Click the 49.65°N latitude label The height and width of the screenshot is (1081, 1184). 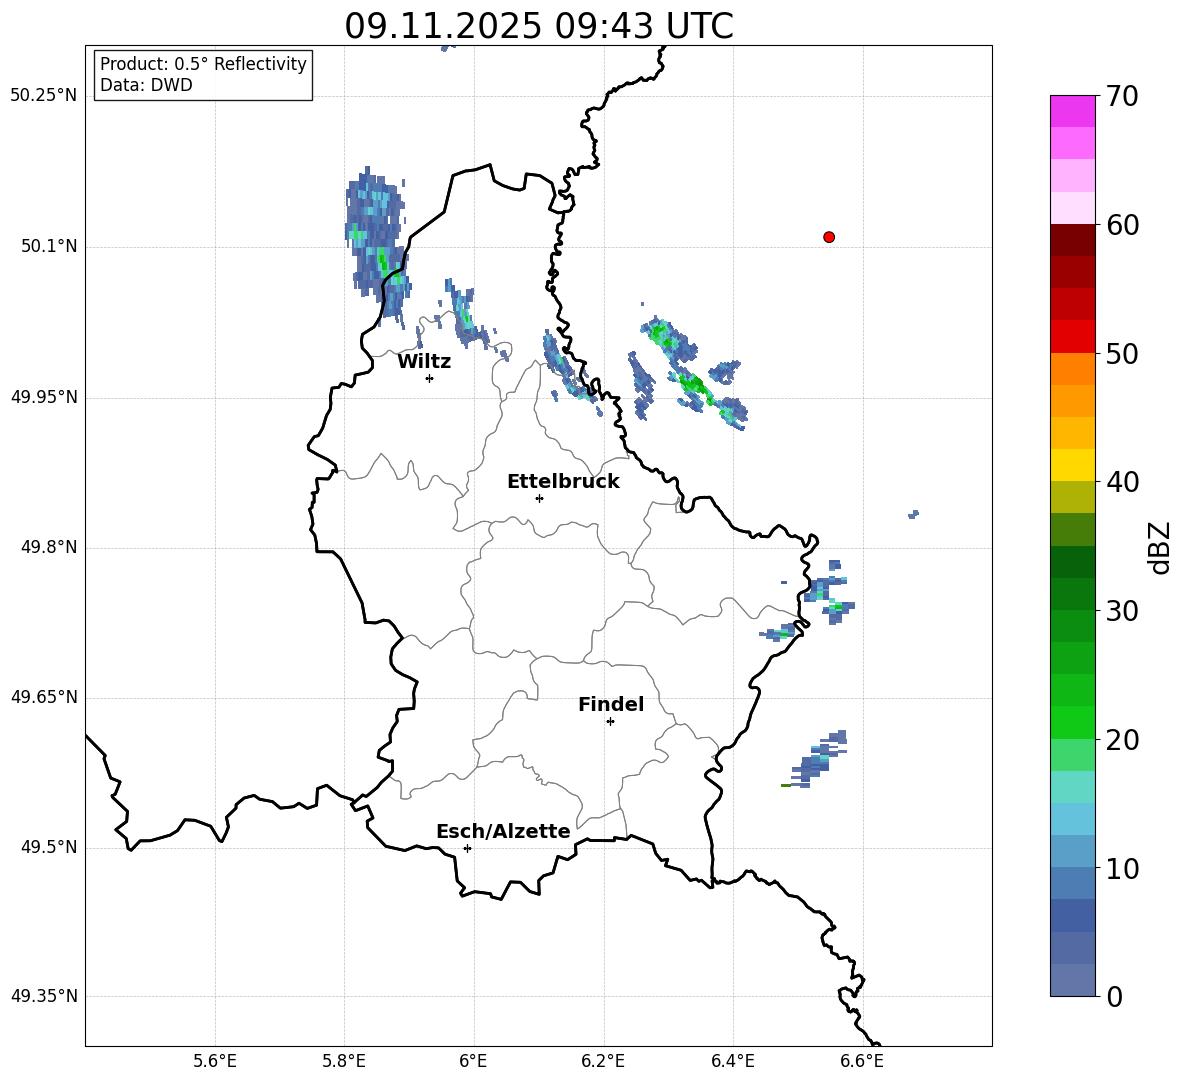(44, 696)
